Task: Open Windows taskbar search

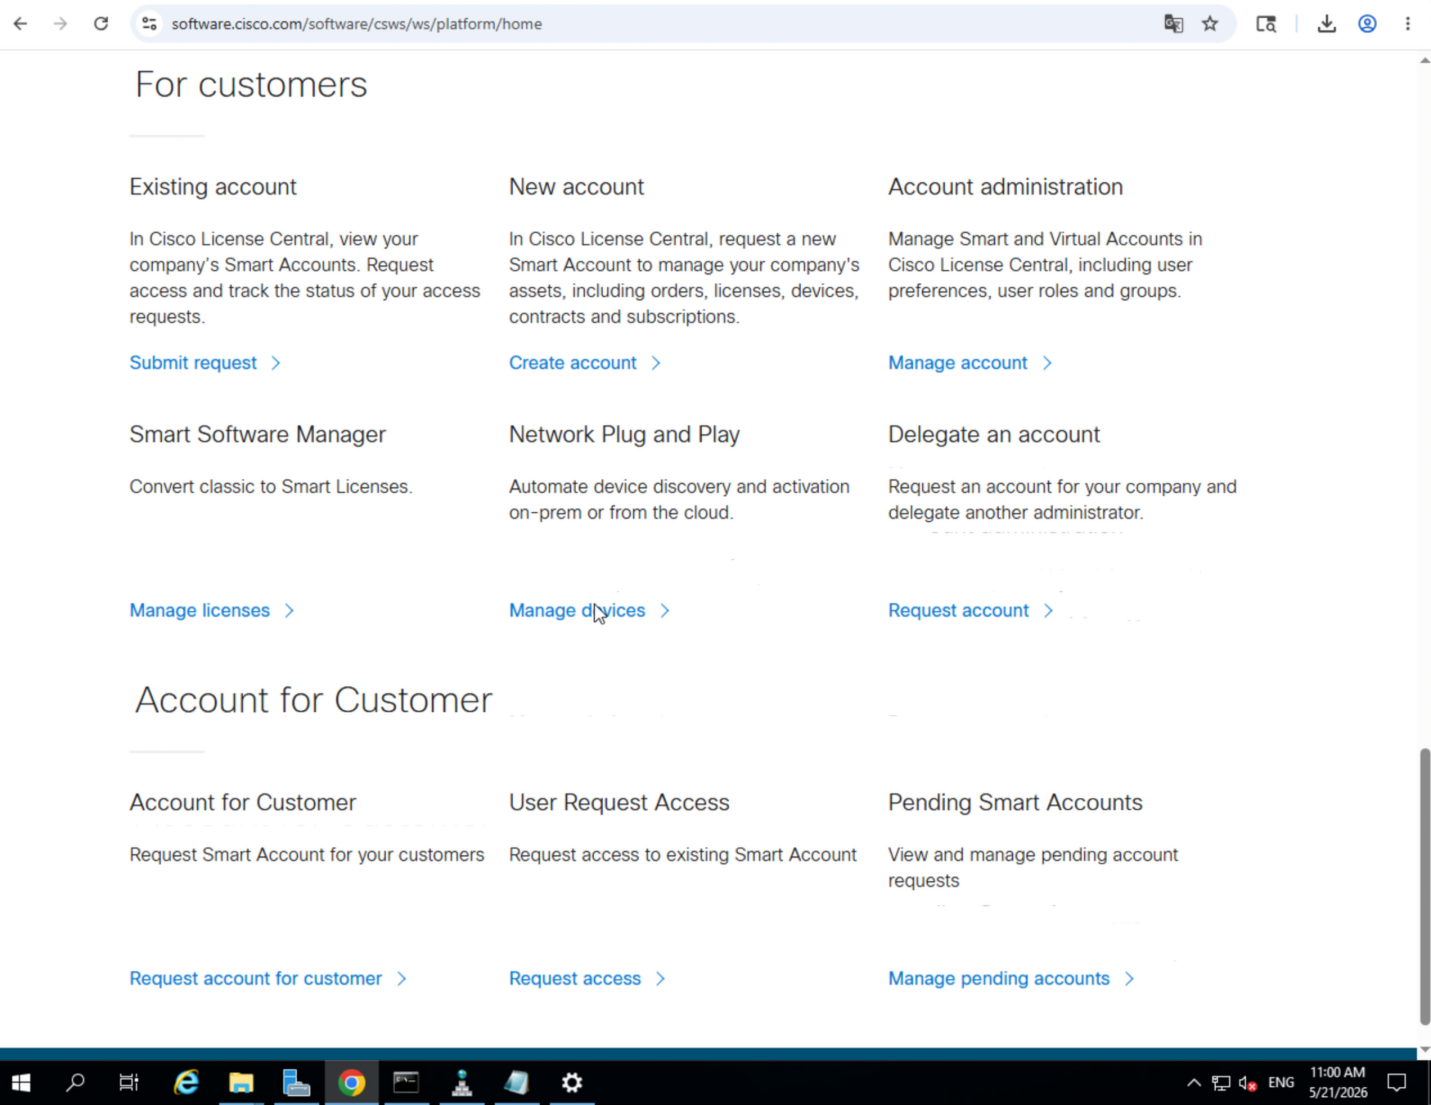Action: coord(75,1082)
